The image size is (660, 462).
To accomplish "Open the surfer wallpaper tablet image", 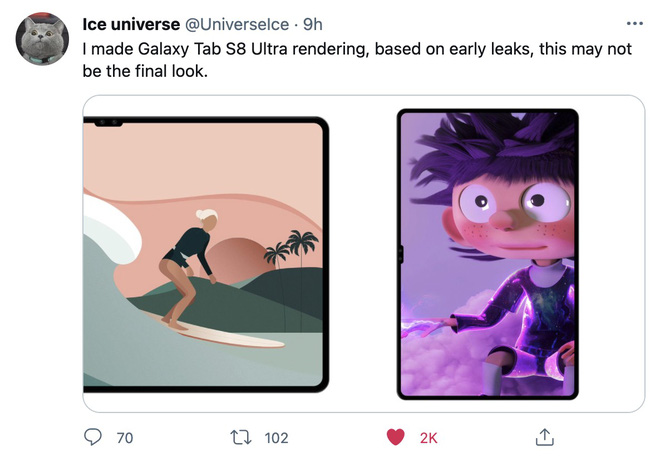I will (206, 254).
